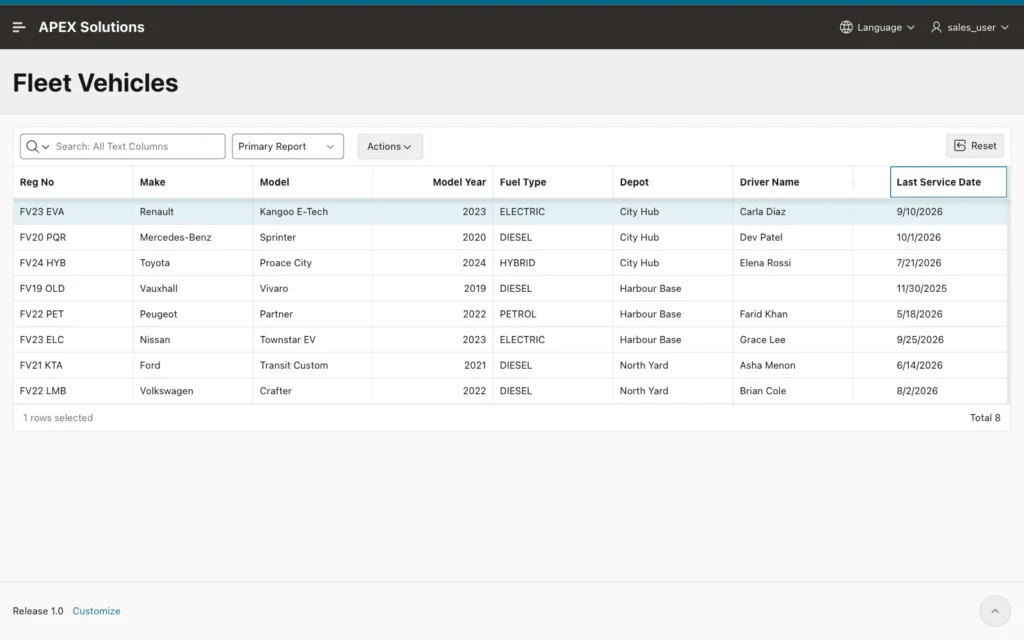Select the FV20 PQR registration cell

click(x=73, y=237)
